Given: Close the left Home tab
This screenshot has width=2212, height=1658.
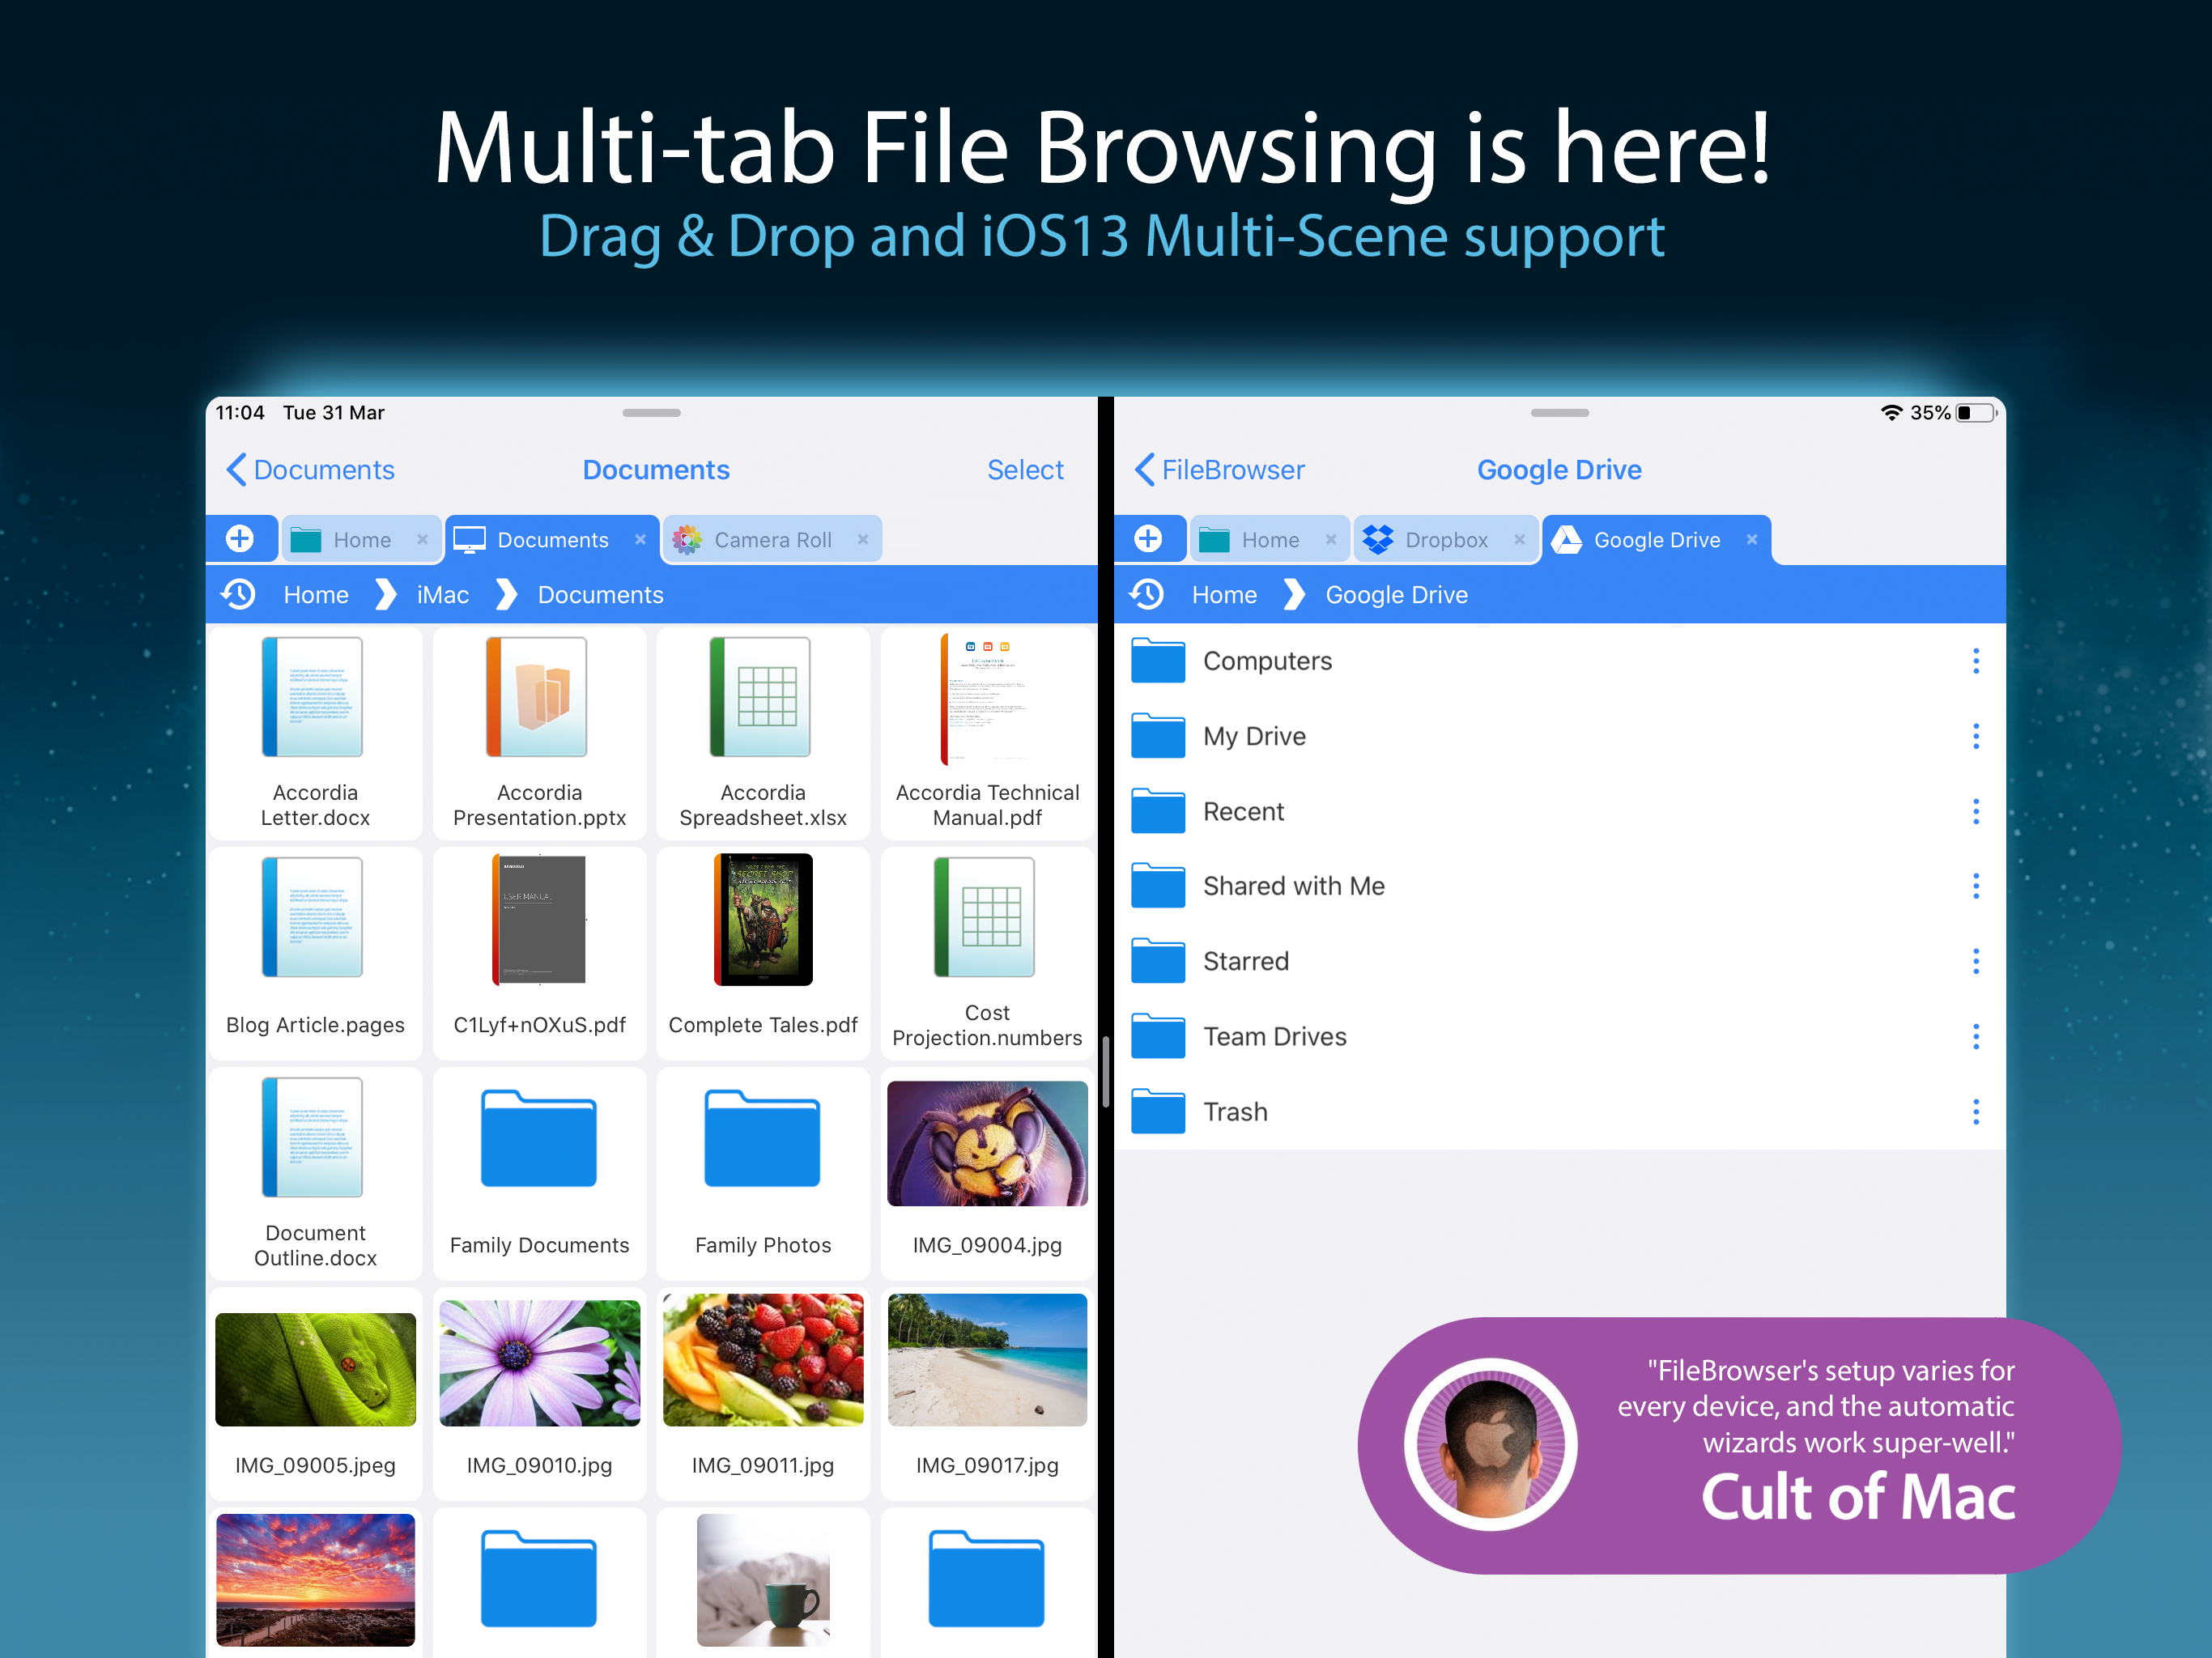Looking at the screenshot, I should coord(423,539).
